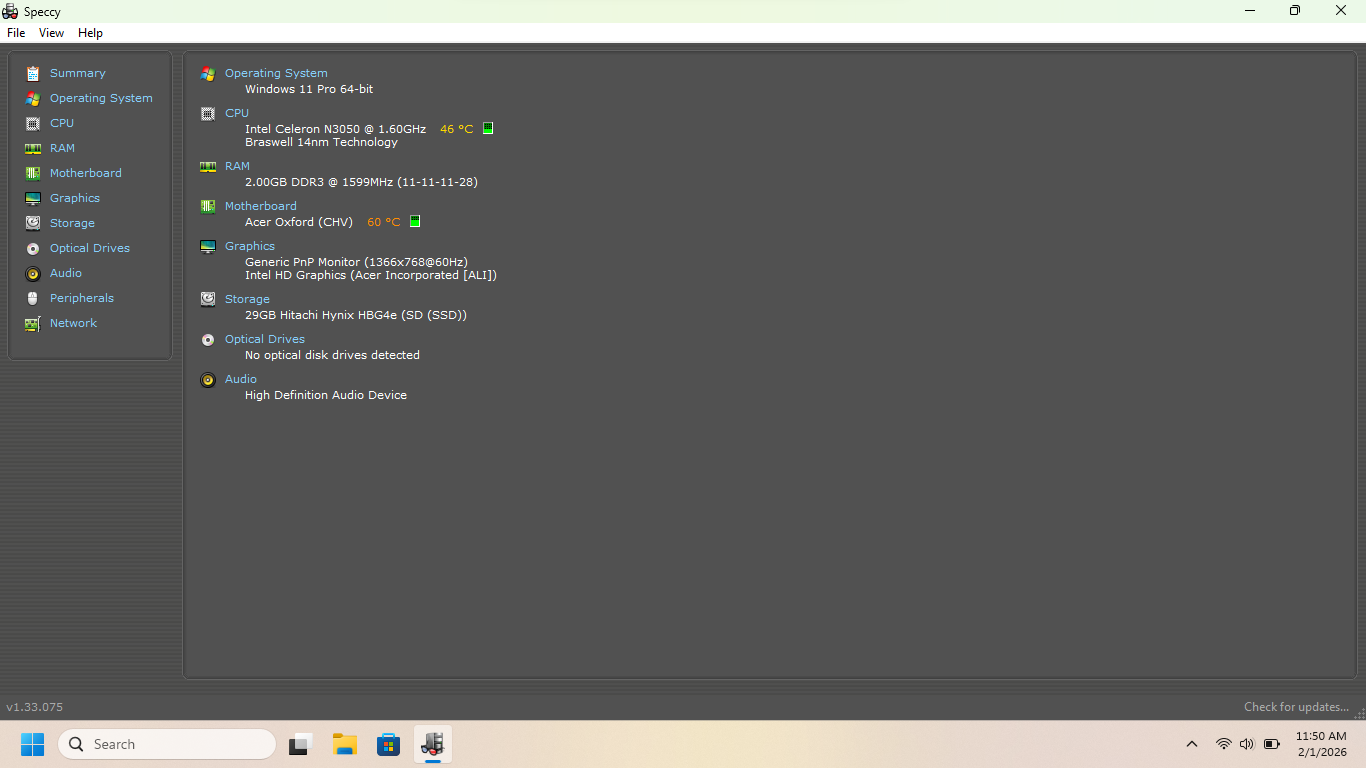The image size is (1366, 768).
Task: Open Microsoft Store from the taskbar
Action: (x=389, y=744)
